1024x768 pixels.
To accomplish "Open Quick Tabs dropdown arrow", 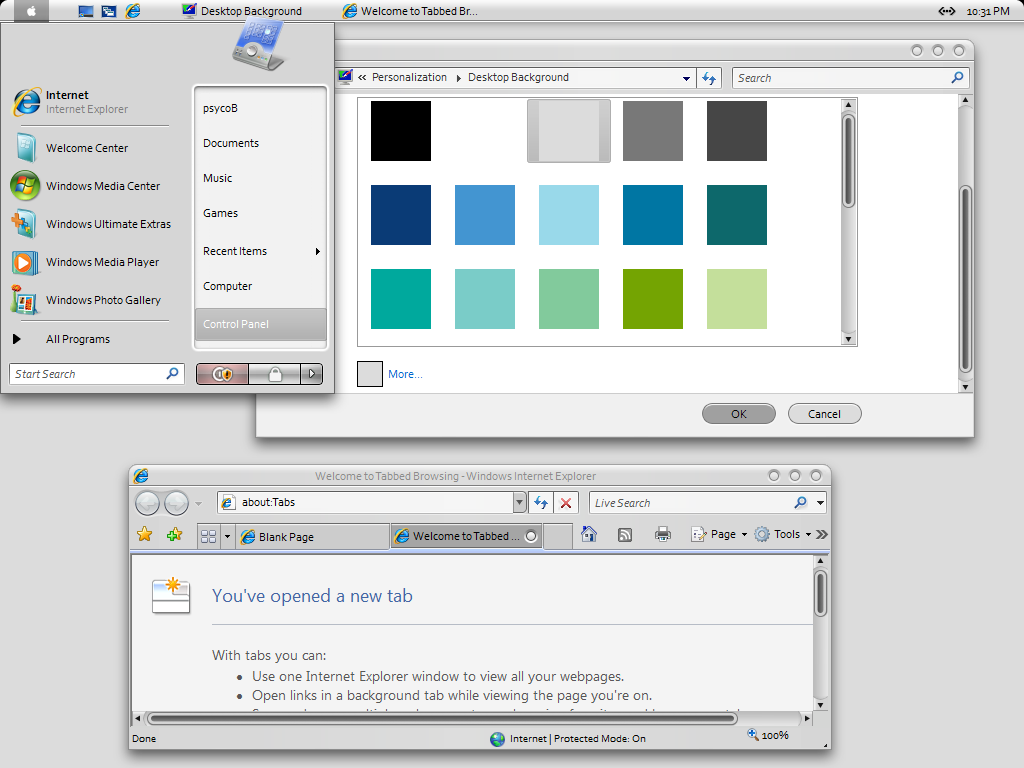I will (x=227, y=537).
